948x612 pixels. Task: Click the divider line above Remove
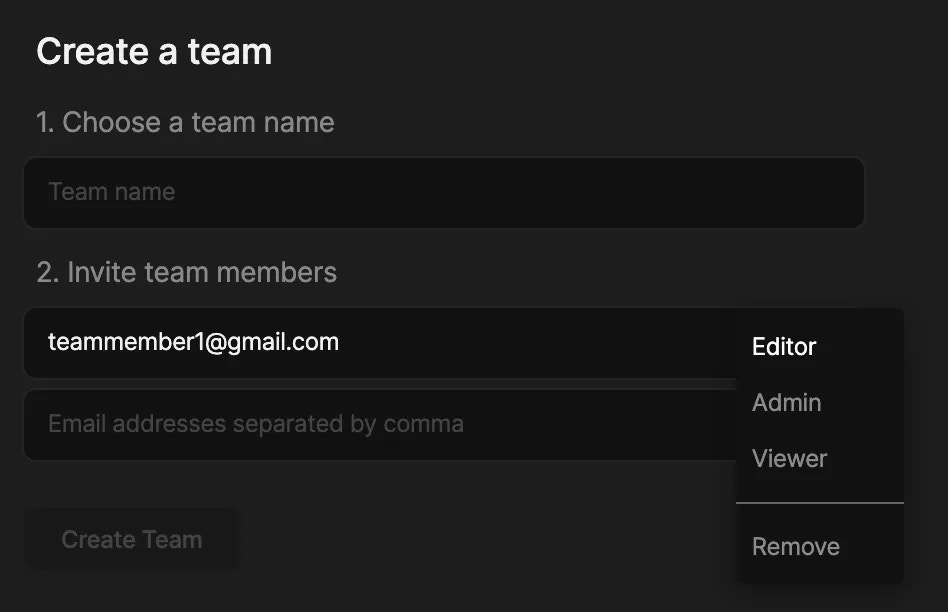(819, 503)
